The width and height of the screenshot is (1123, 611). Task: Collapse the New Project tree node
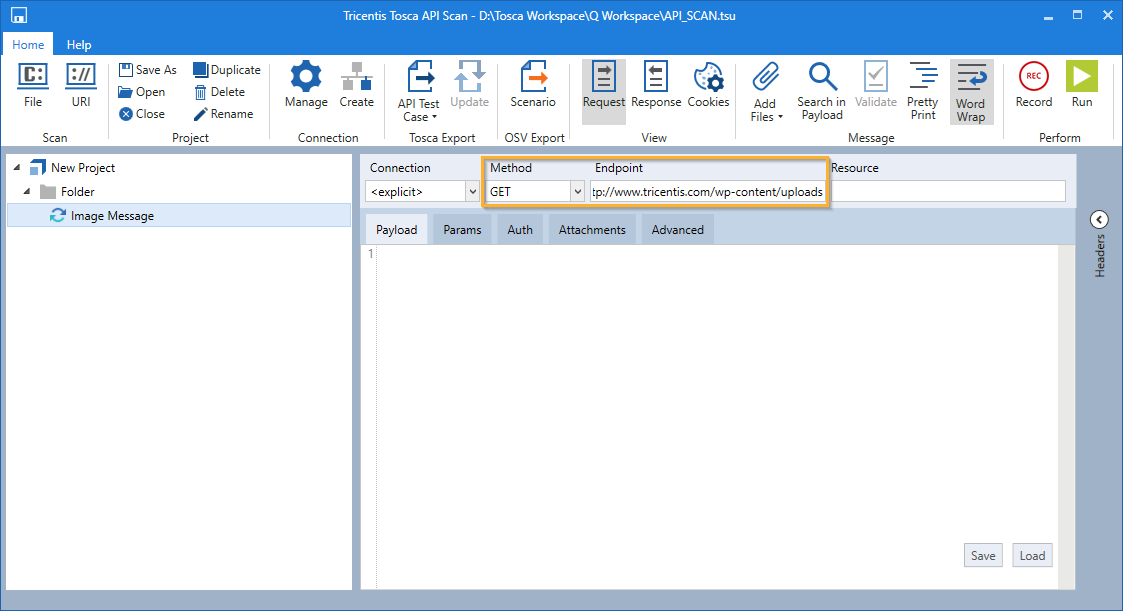point(17,168)
